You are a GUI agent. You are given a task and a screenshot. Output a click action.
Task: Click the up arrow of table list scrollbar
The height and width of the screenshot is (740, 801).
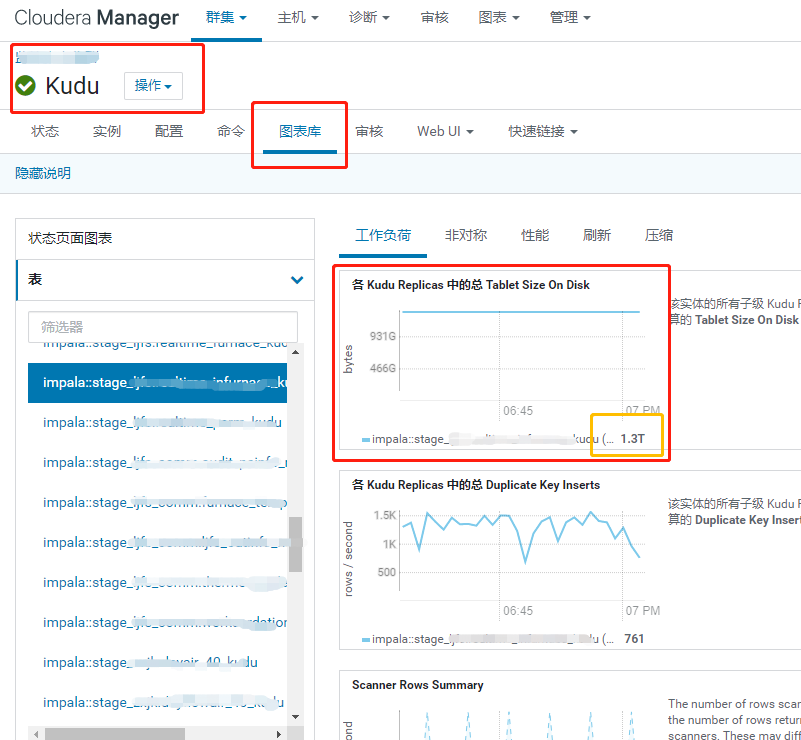click(295, 352)
